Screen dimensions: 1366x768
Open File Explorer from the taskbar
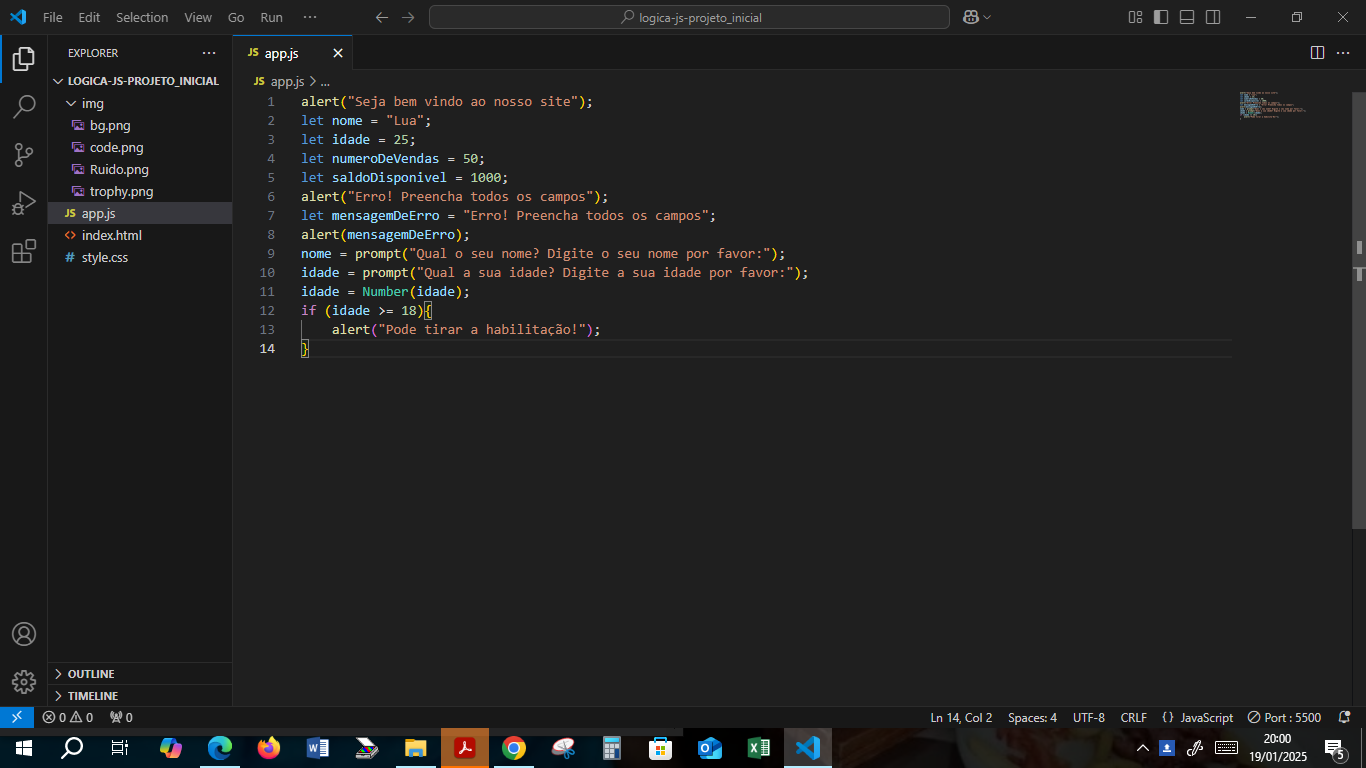pyautogui.click(x=416, y=748)
